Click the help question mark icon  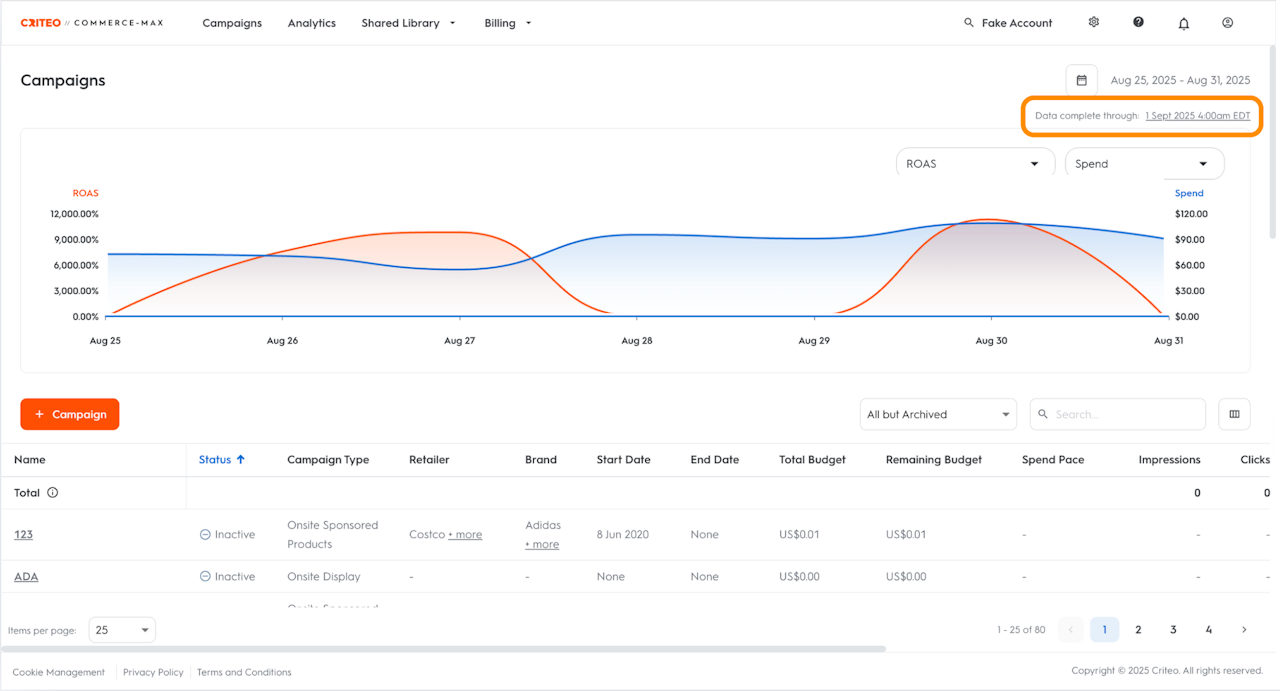1138,22
